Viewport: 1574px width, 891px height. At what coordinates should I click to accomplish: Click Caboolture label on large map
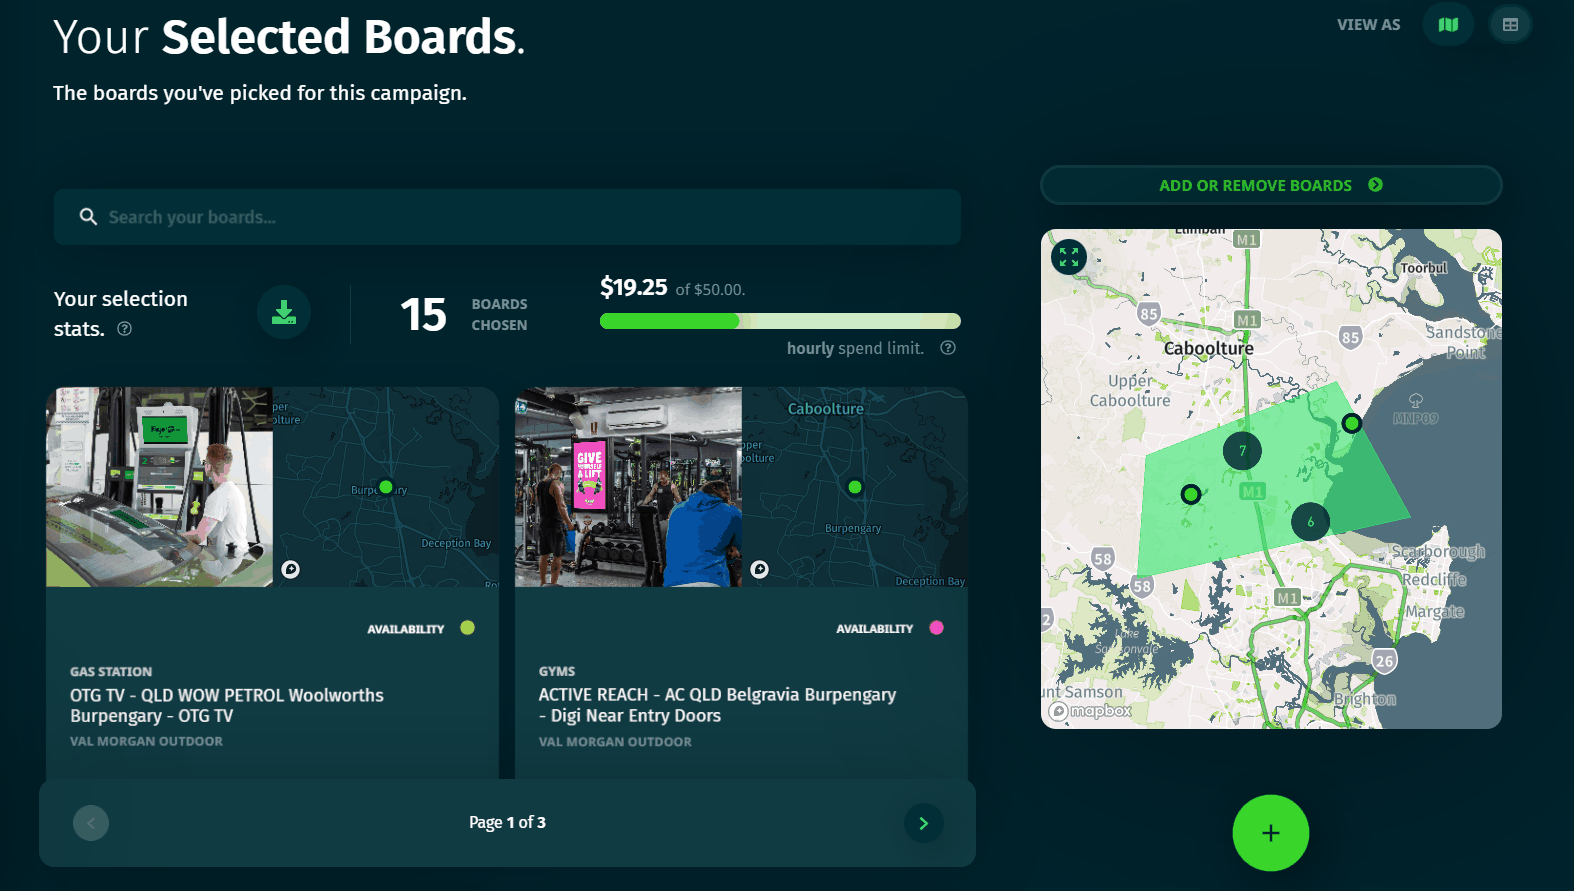point(1208,348)
